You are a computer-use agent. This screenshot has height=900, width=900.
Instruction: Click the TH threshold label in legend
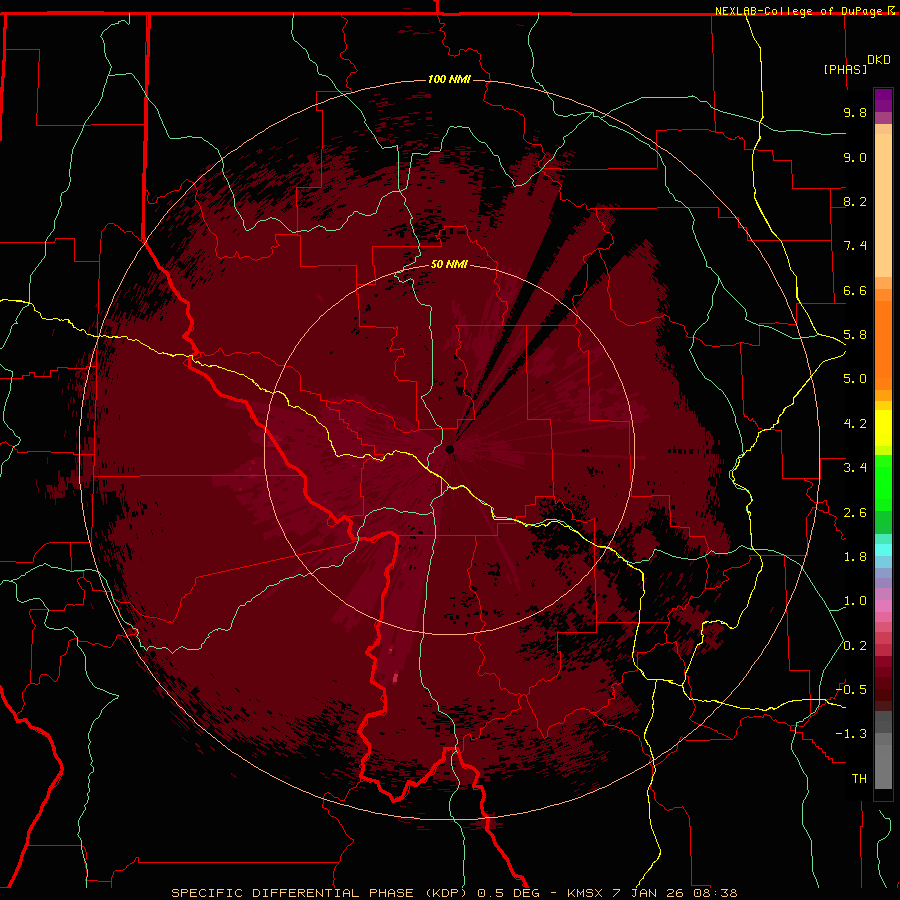(859, 779)
